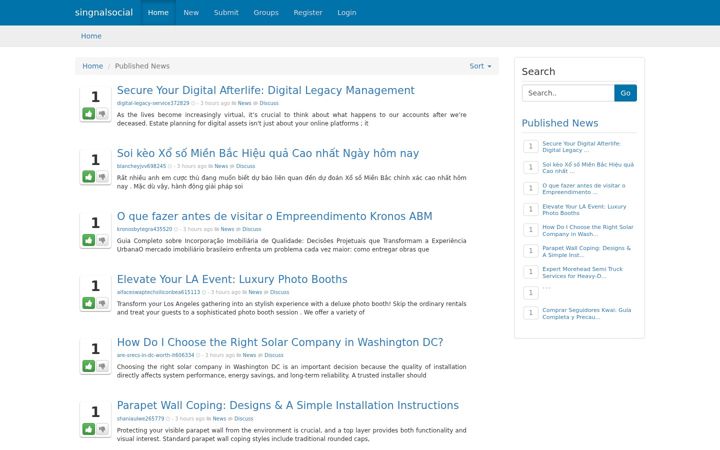Viewport: 720px width, 450px height.
Task: Open author profile kronosbytegra435520
Action: pyautogui.click(x=144, y=229)
